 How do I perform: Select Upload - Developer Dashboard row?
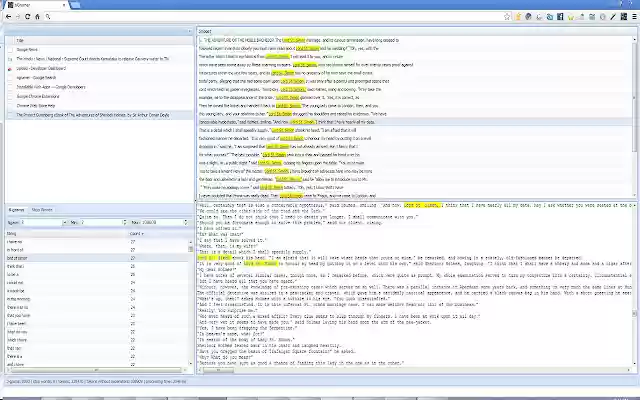[99, 69]
